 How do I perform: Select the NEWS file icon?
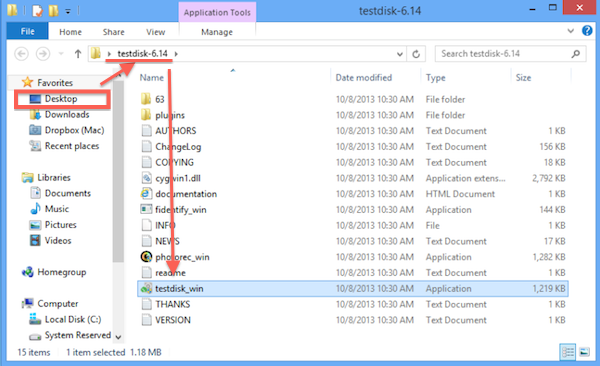146,241
